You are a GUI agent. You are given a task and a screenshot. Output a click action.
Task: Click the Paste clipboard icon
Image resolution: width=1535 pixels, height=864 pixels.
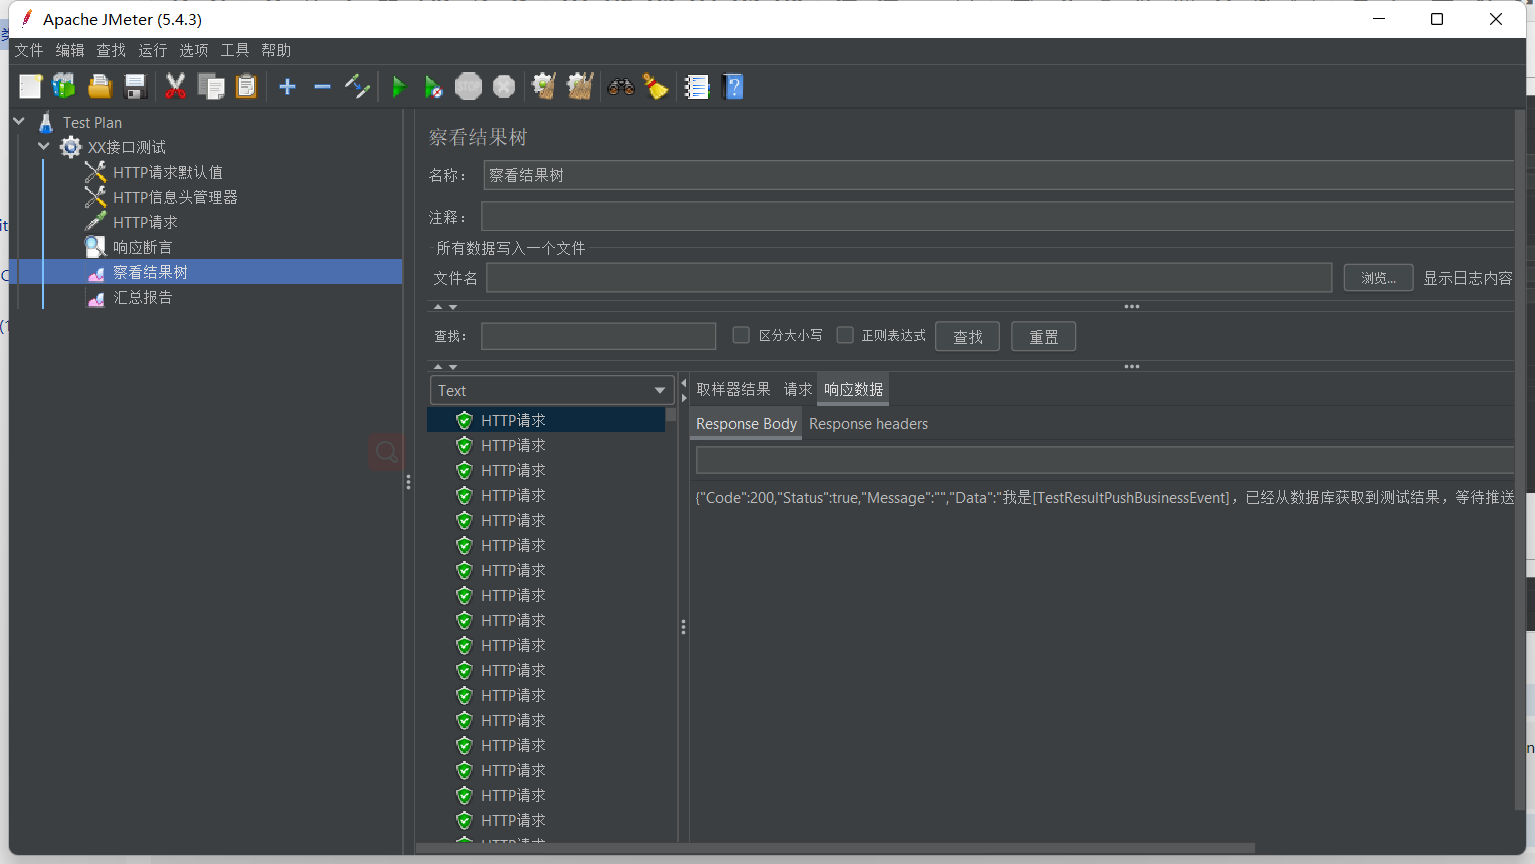(246, 87)
